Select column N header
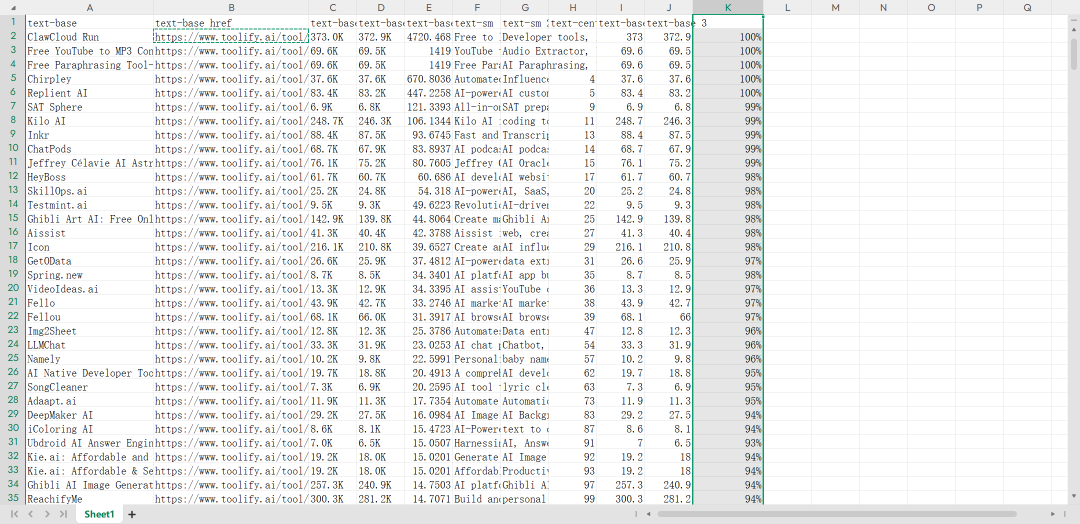1080x524 pixels. (x=883, y=8)
